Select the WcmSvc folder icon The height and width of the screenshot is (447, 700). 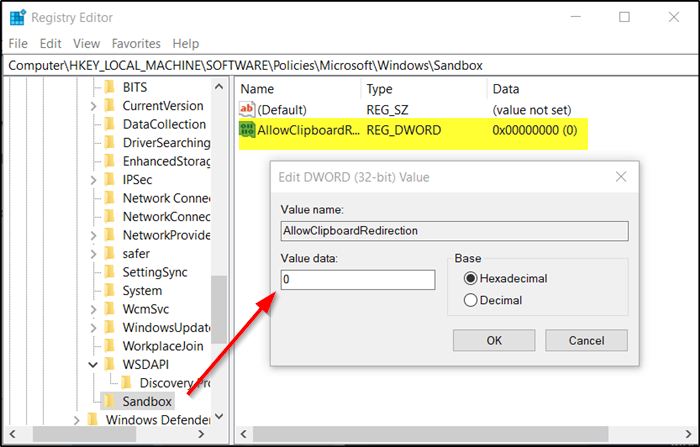coord(109,309)
